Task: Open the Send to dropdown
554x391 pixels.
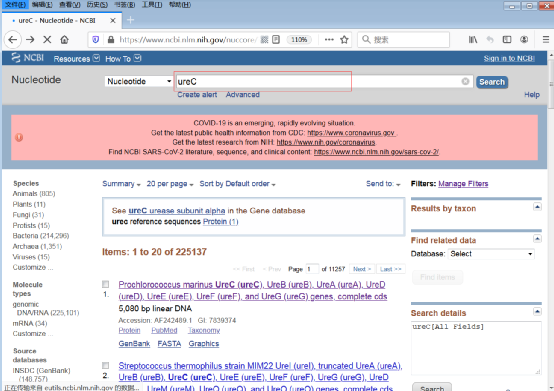Action: (x=383, y=184)
